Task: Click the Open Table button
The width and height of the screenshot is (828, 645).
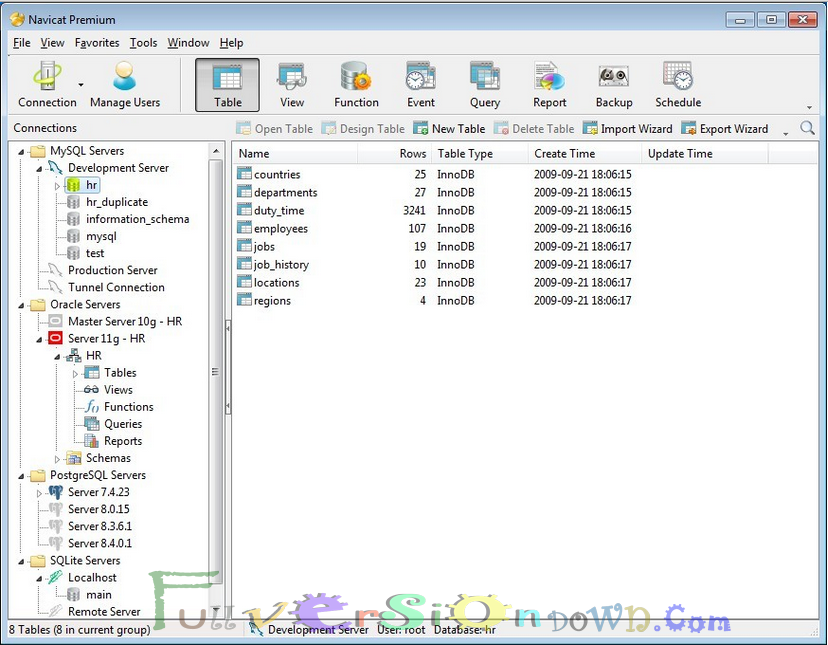Action: (x=274, y=128)
